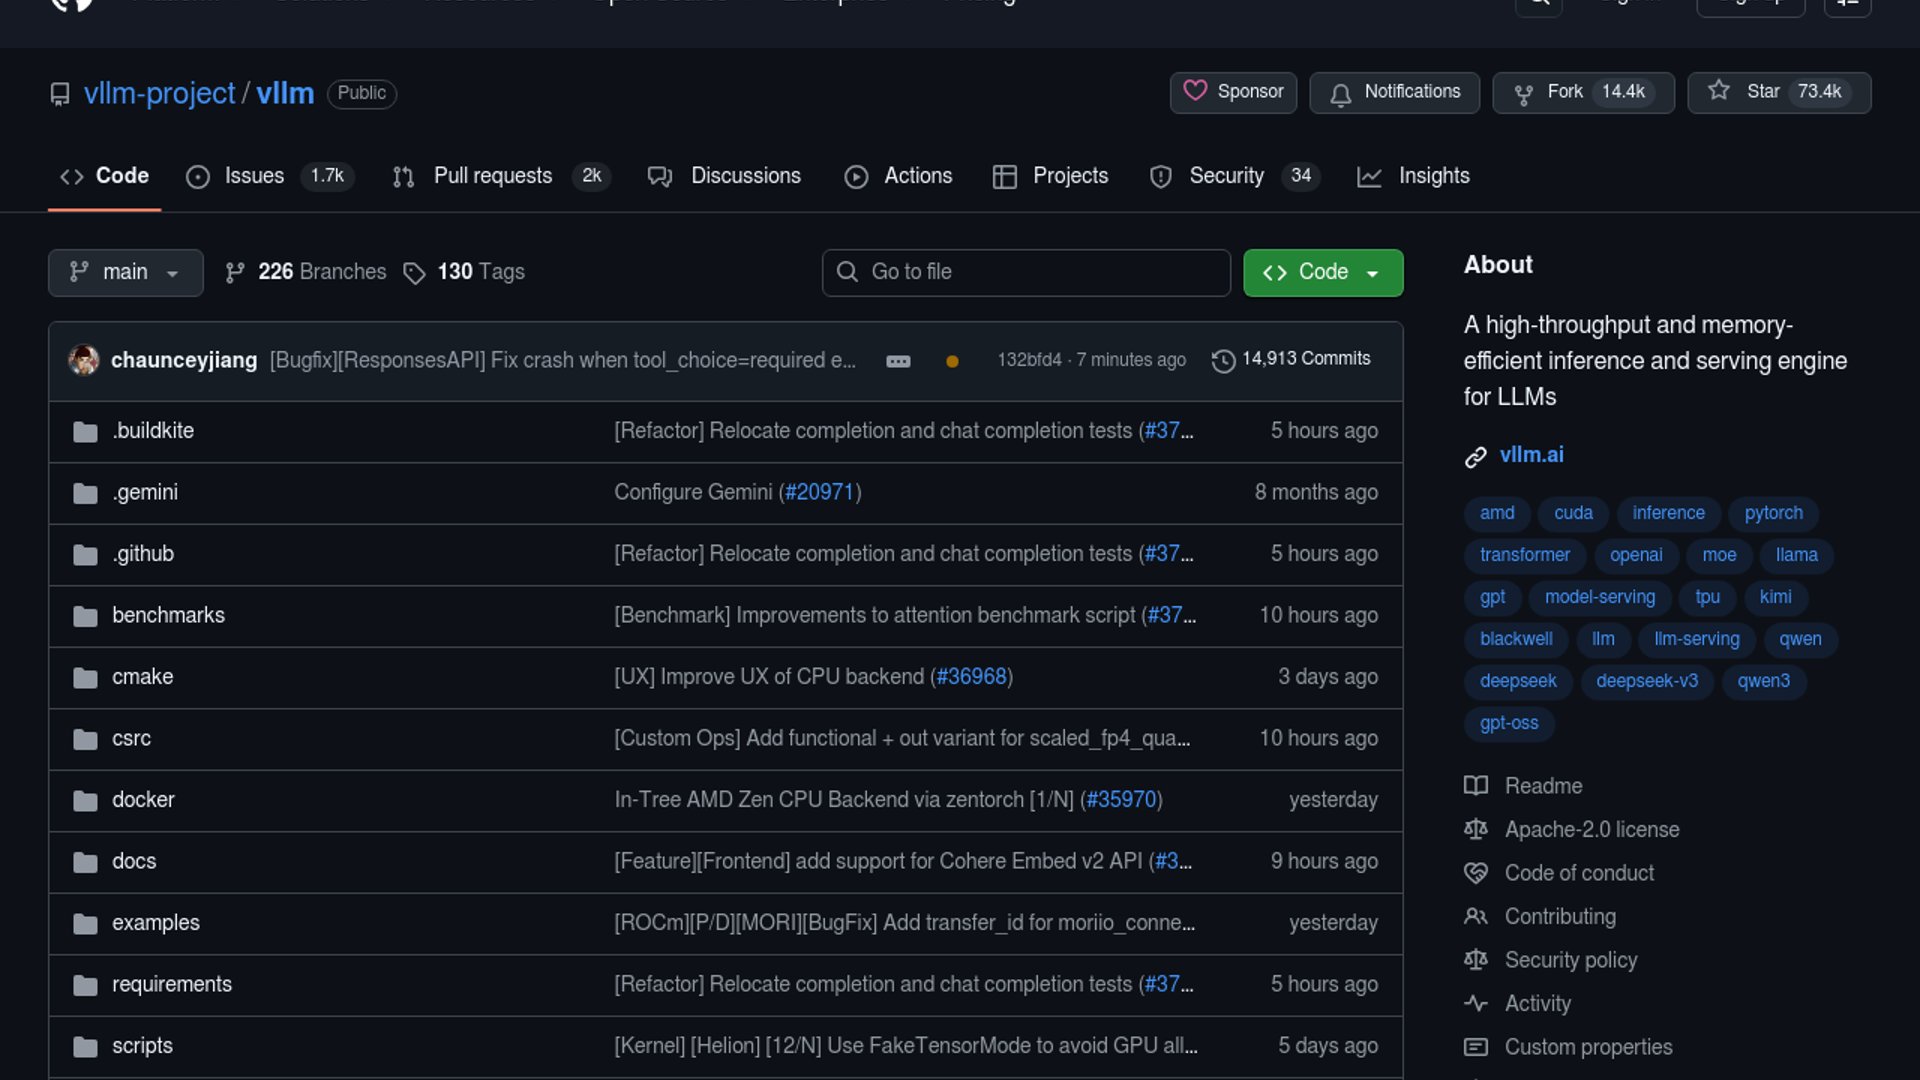The width and height of the screenshot is (1920, 1080).
Task: Open the Apache-2.0 license link
Action: [x=1591, y=829]
